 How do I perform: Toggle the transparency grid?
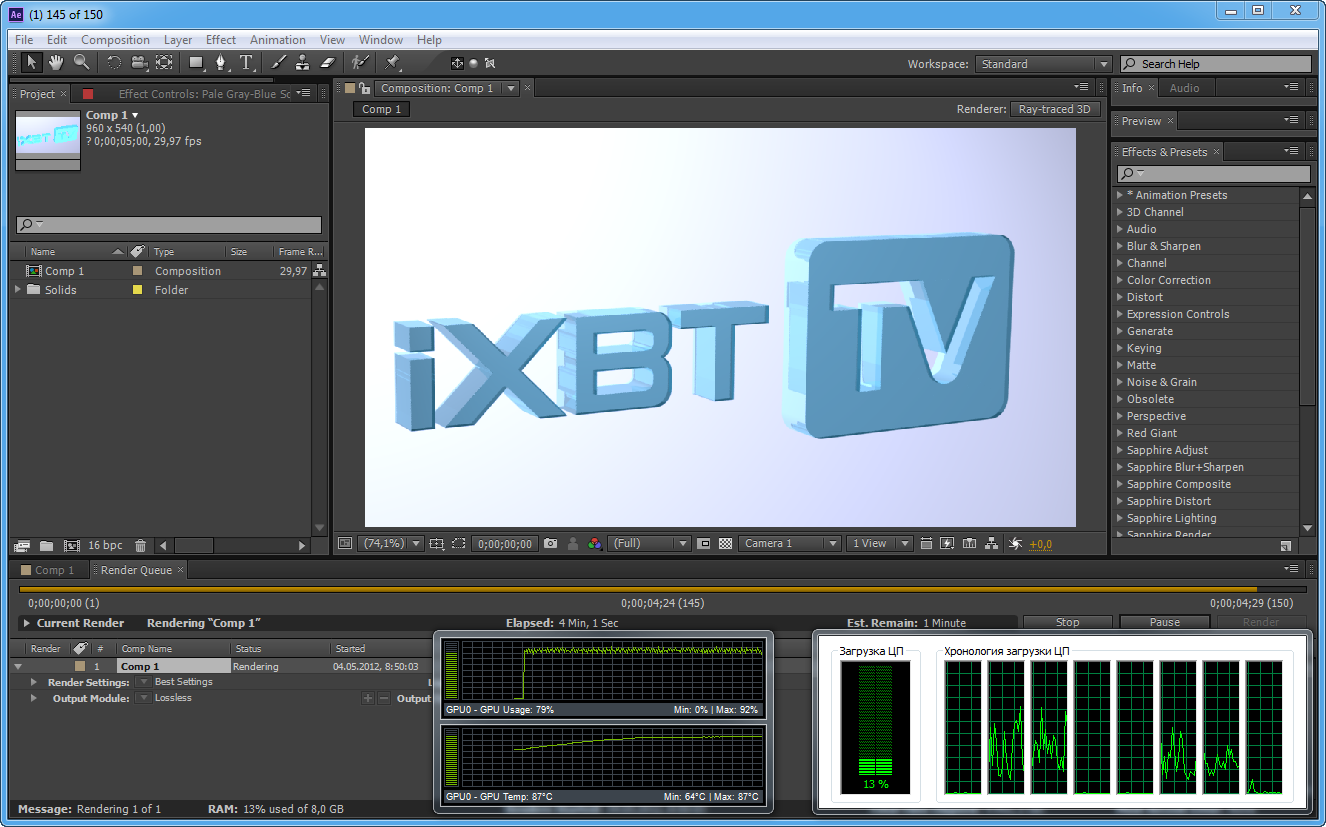[726, 544]
